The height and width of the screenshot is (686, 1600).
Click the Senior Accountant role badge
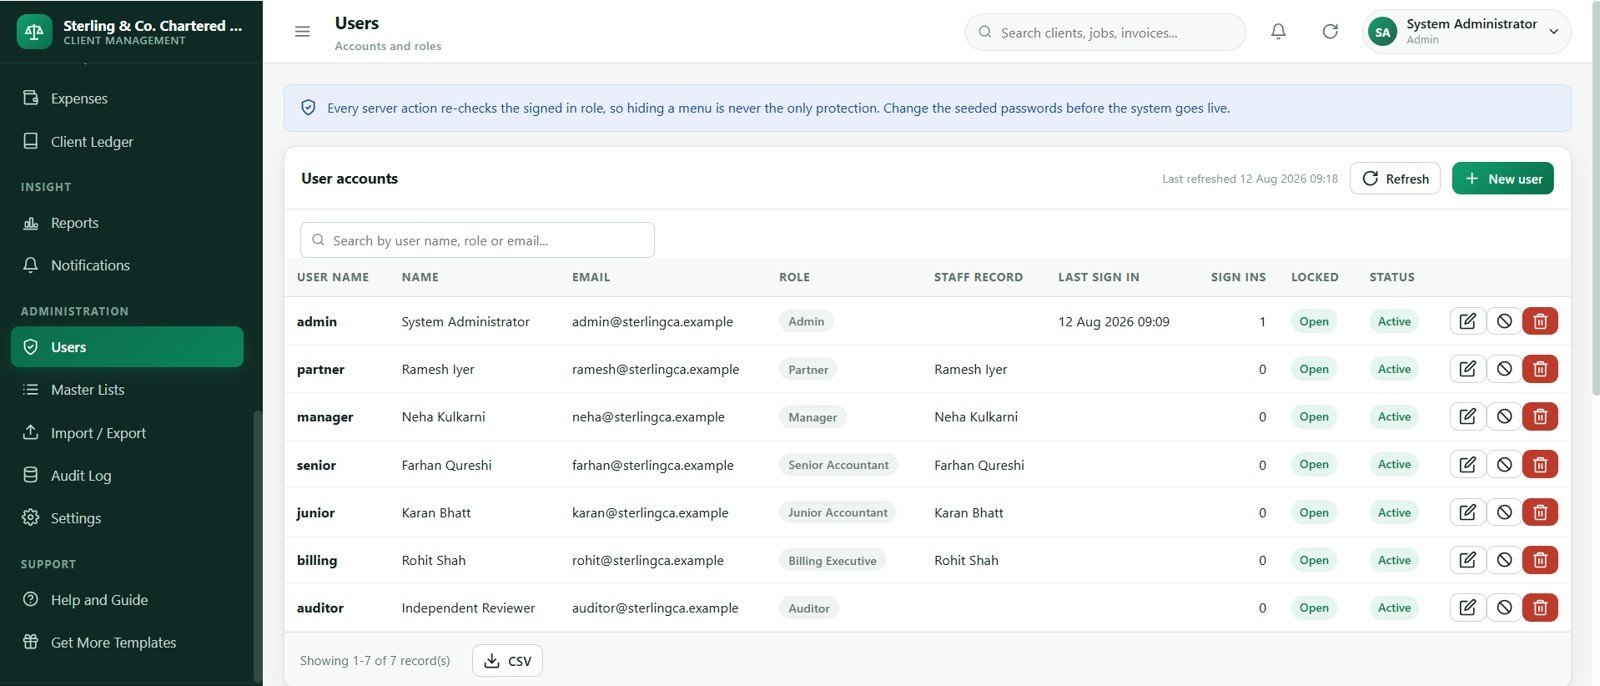(838, 465)
